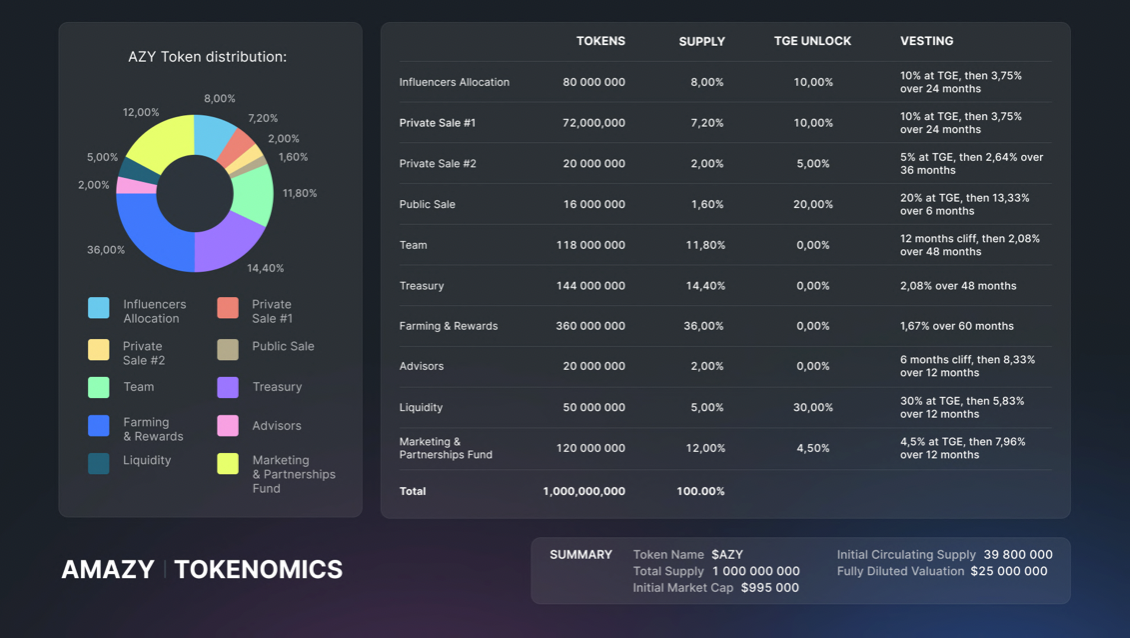Viewport: 1134px width, 638px height.
Task: Click the '39 800 000' circulating supply value
Action: pos(1018,555)
